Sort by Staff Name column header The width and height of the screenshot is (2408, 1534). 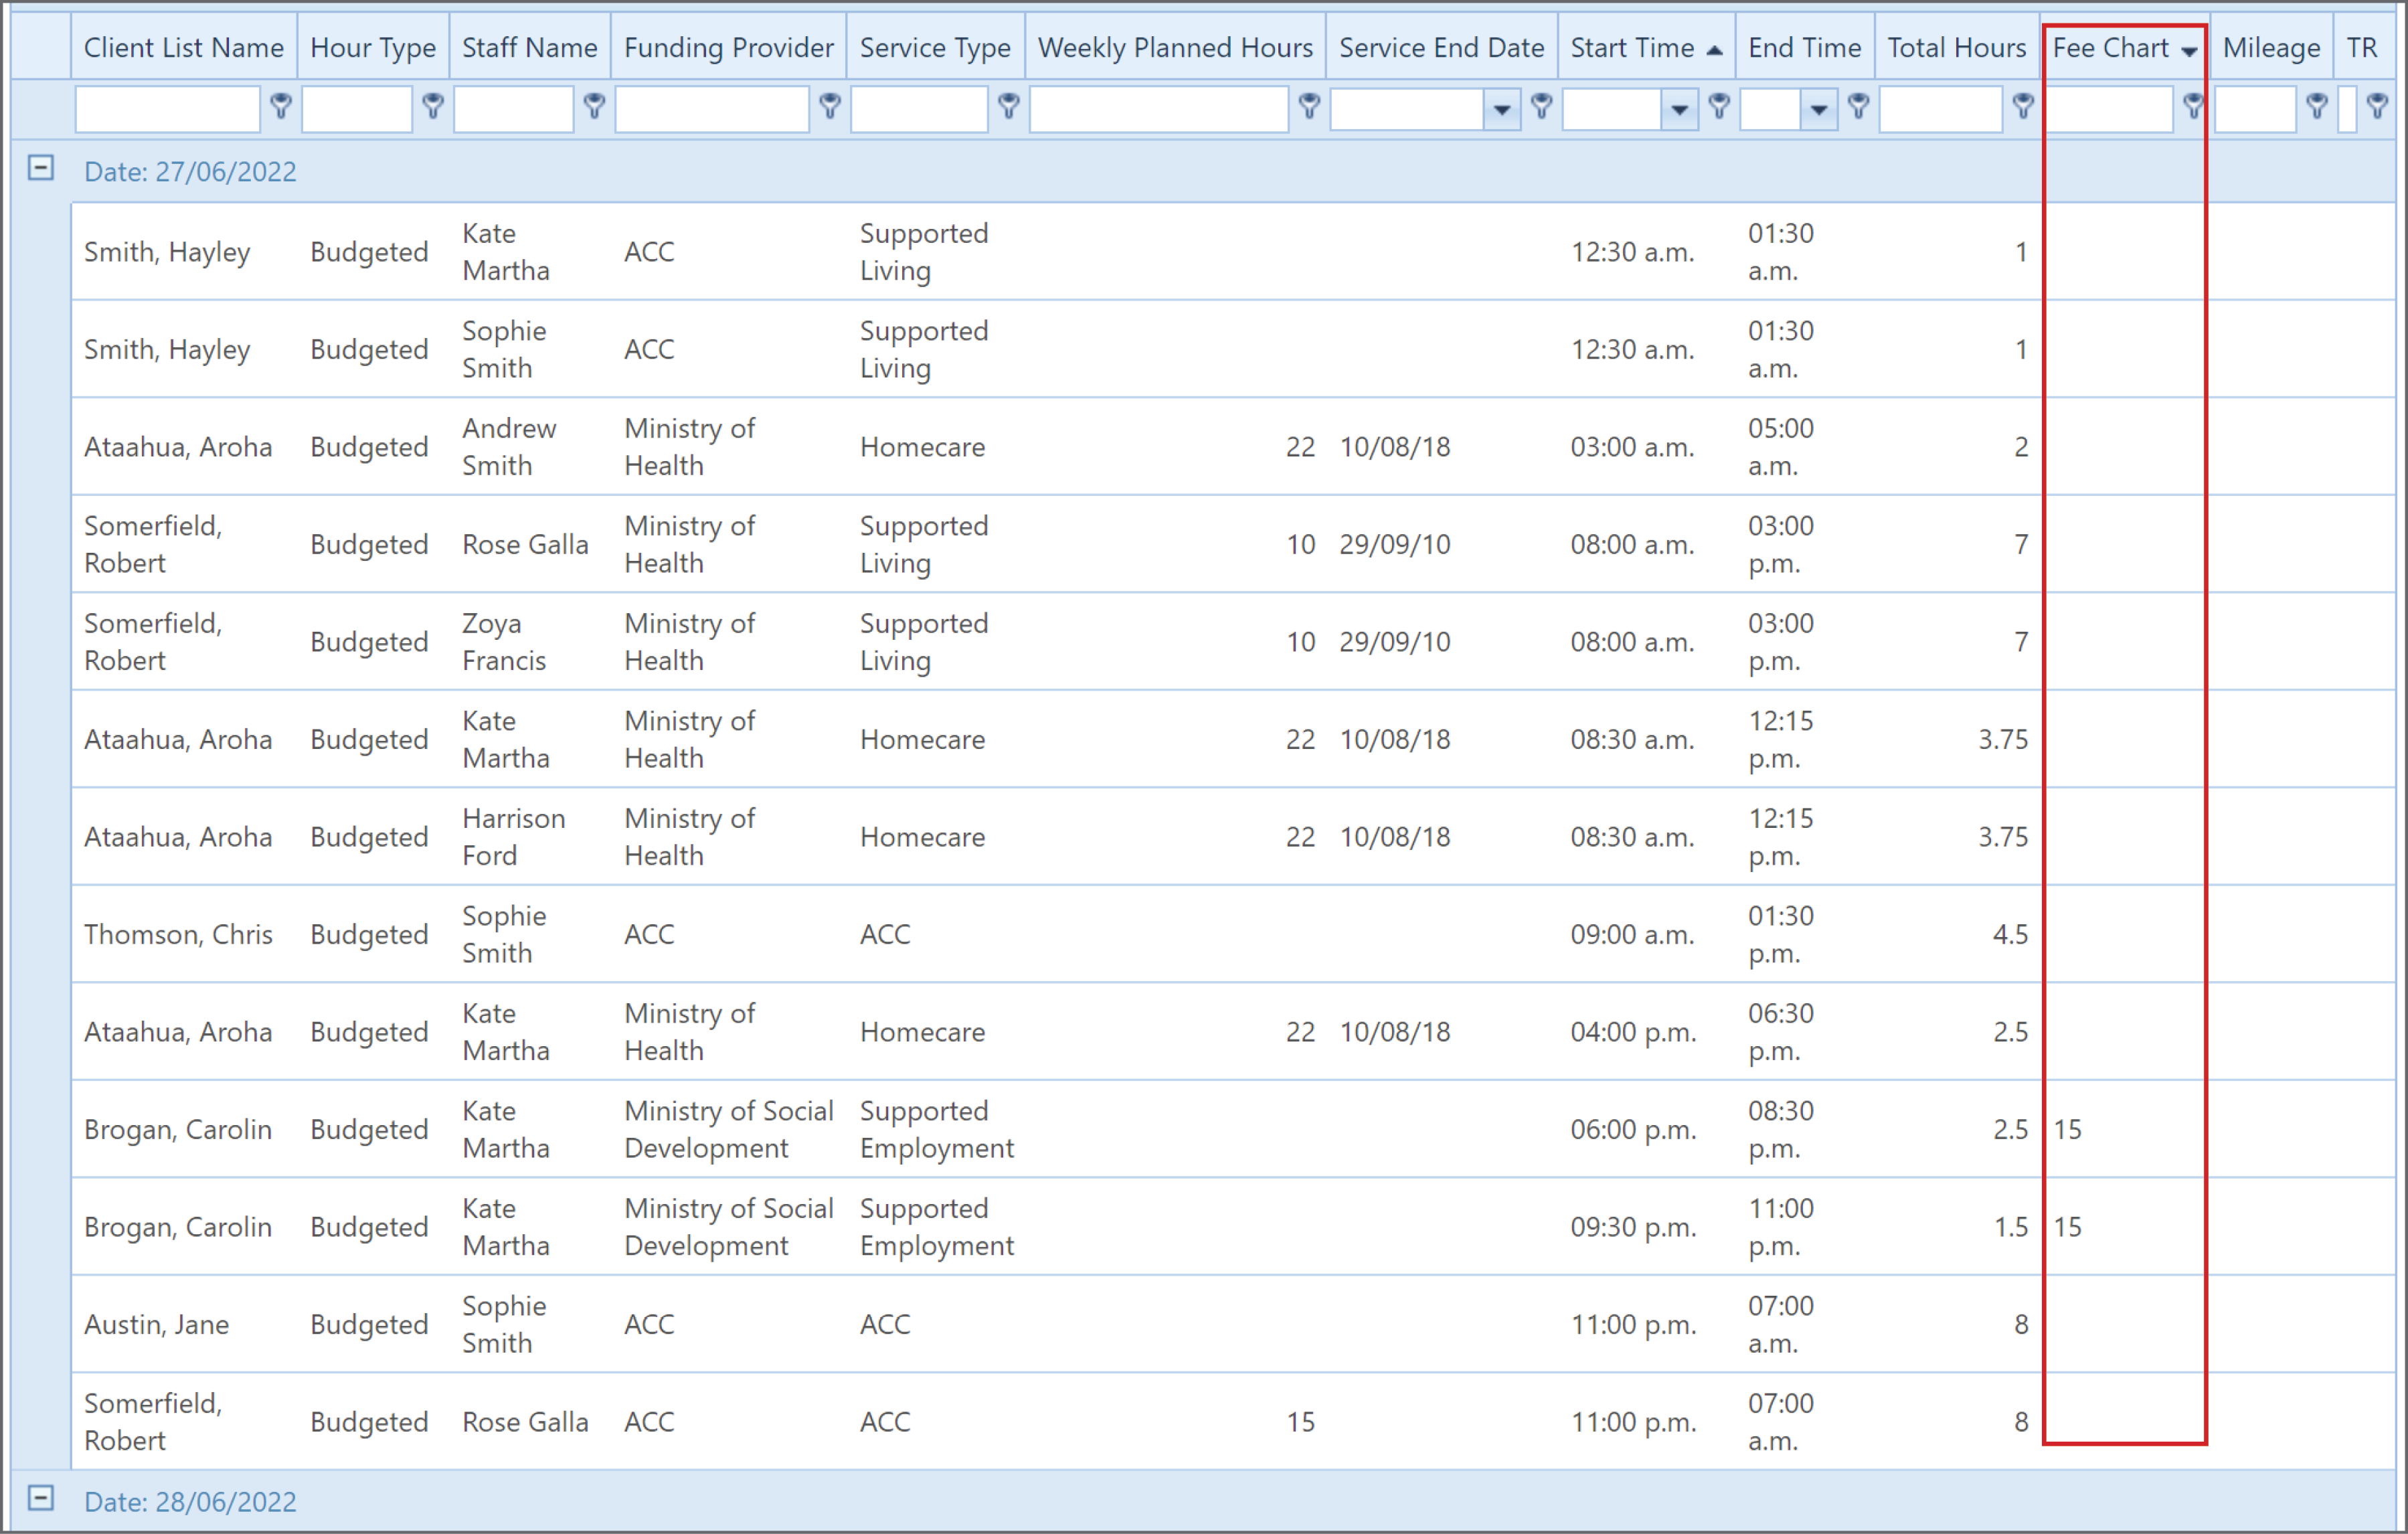(530, 47)
